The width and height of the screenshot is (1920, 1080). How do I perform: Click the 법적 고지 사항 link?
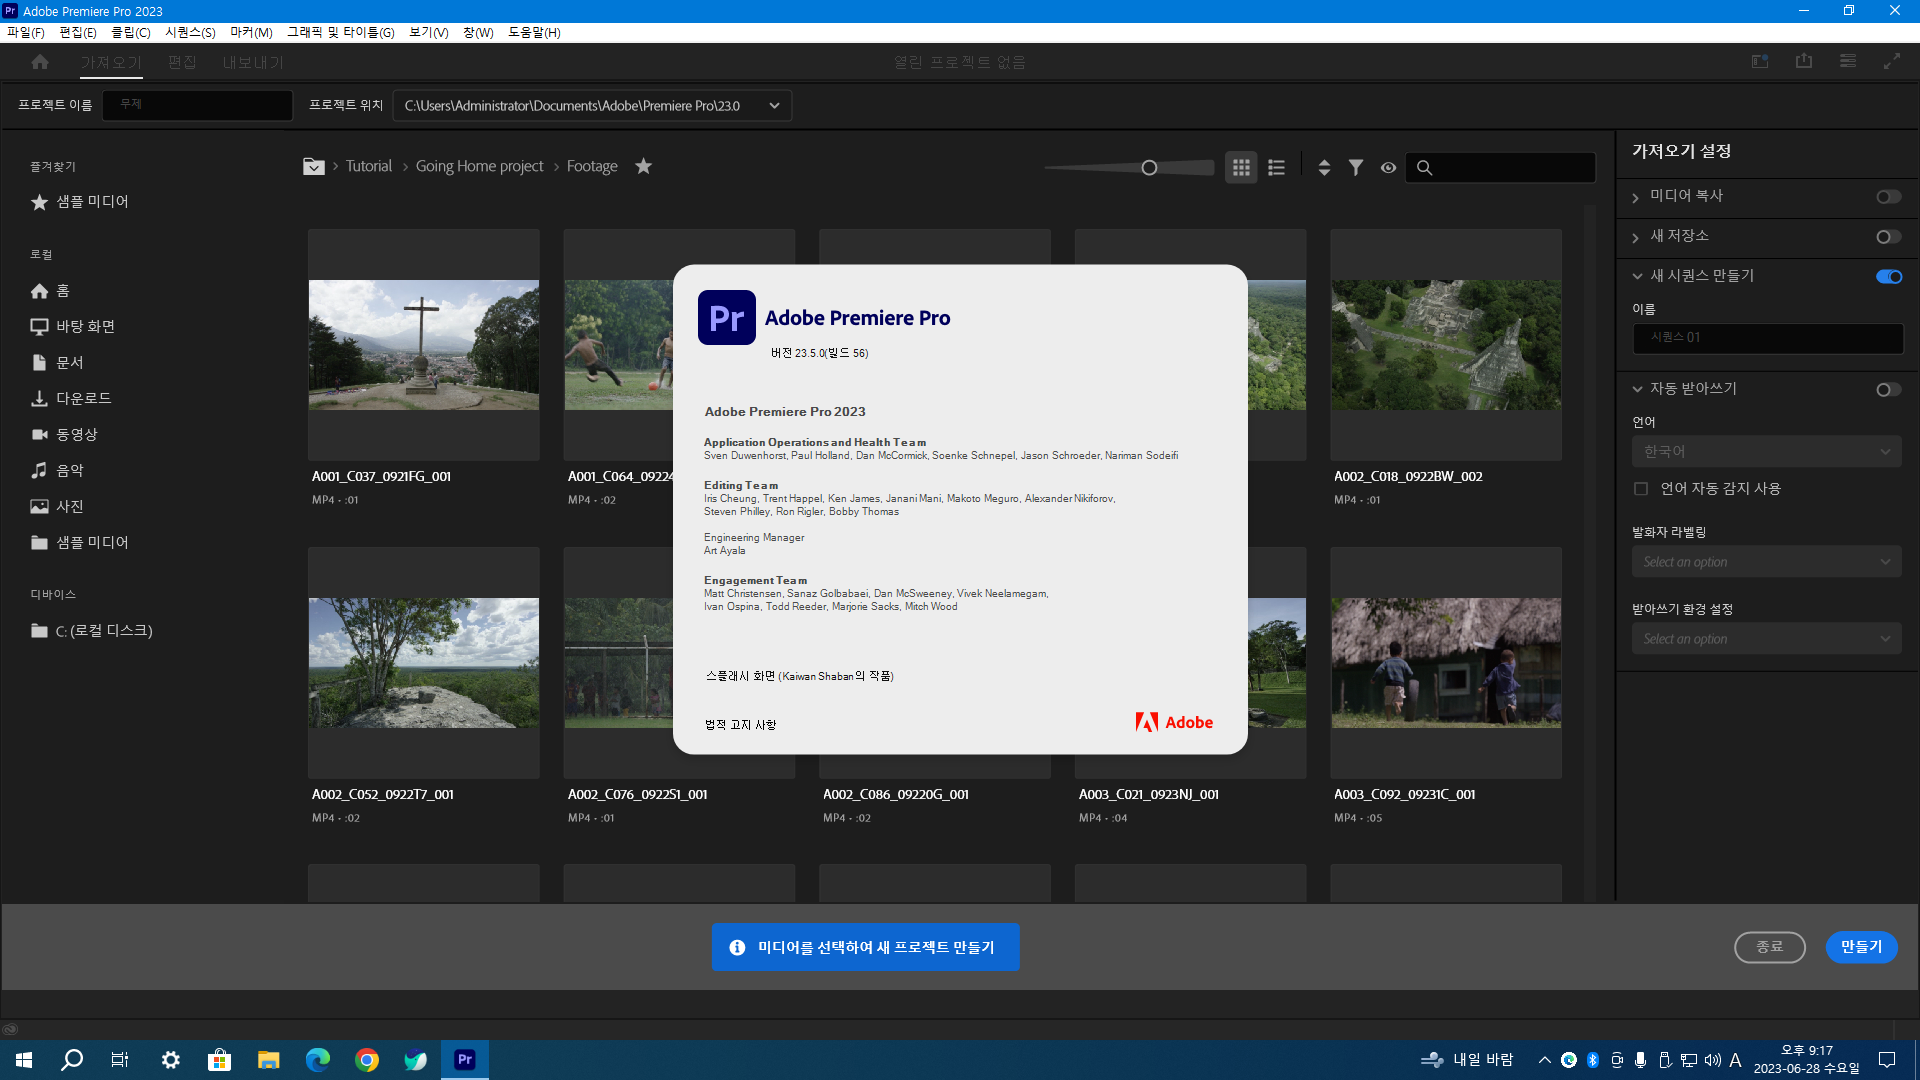coord(740,725)
